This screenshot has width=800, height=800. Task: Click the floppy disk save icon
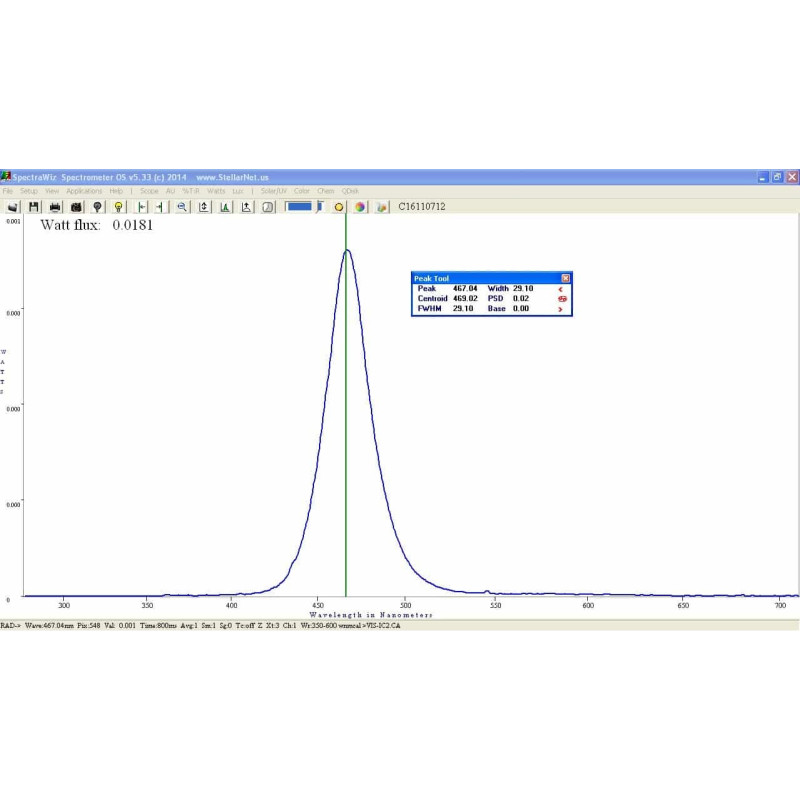pyautogui.click(x=34, y=207)
